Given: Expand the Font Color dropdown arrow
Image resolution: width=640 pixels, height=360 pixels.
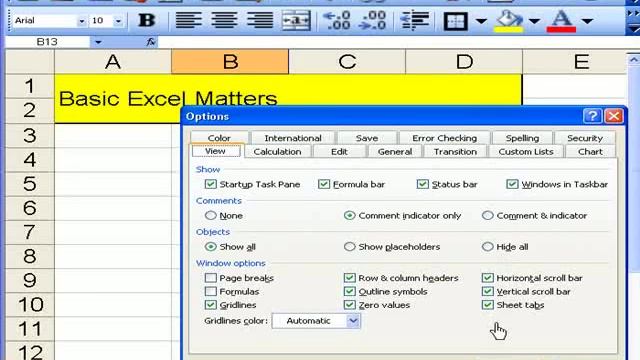Looking at the screenshot, I should [x=587, y=21].
